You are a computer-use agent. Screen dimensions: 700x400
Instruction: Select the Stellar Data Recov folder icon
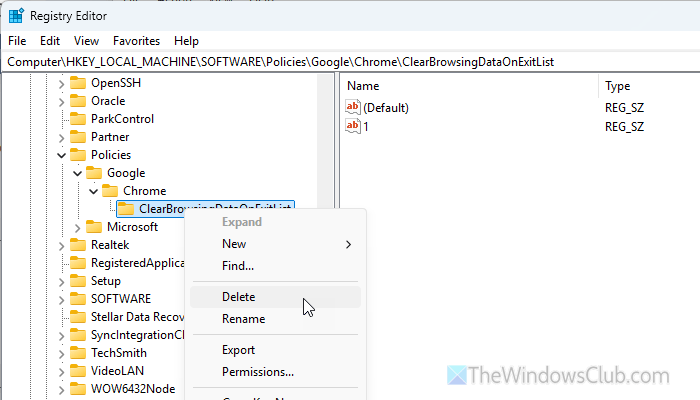(78, 317)
